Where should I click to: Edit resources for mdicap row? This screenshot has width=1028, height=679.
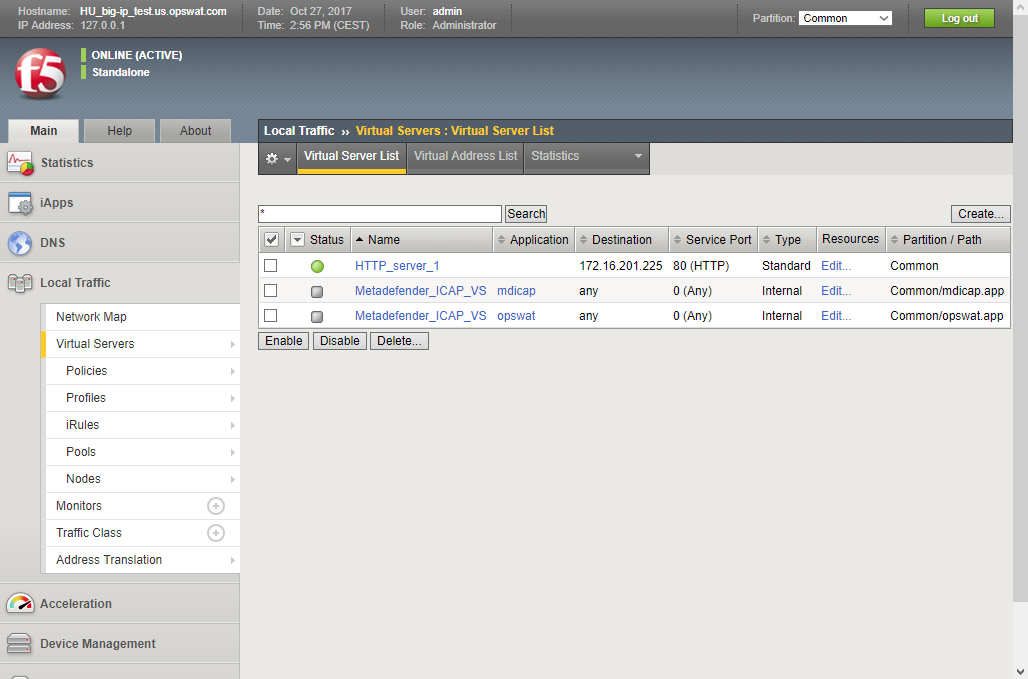pos(836,291)
